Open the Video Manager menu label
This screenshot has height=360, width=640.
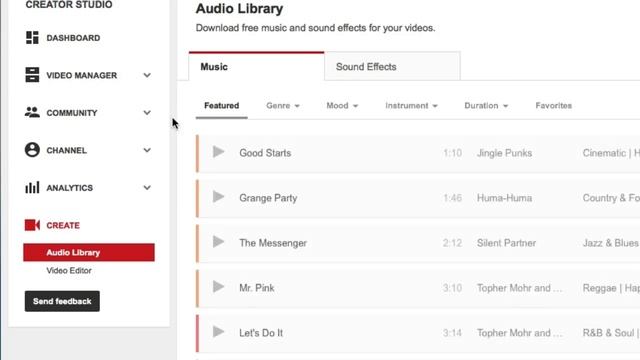point(82,76)
